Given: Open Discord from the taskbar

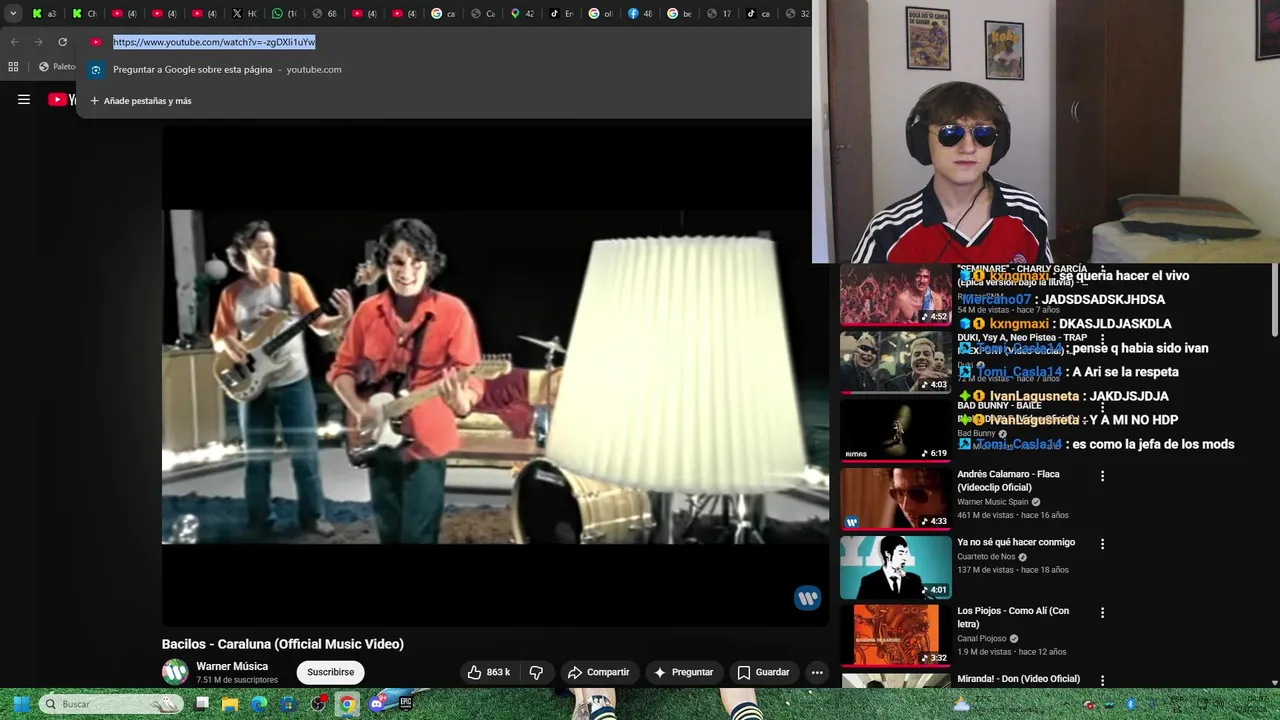Looking at the screenshot, I should (377, 704).
